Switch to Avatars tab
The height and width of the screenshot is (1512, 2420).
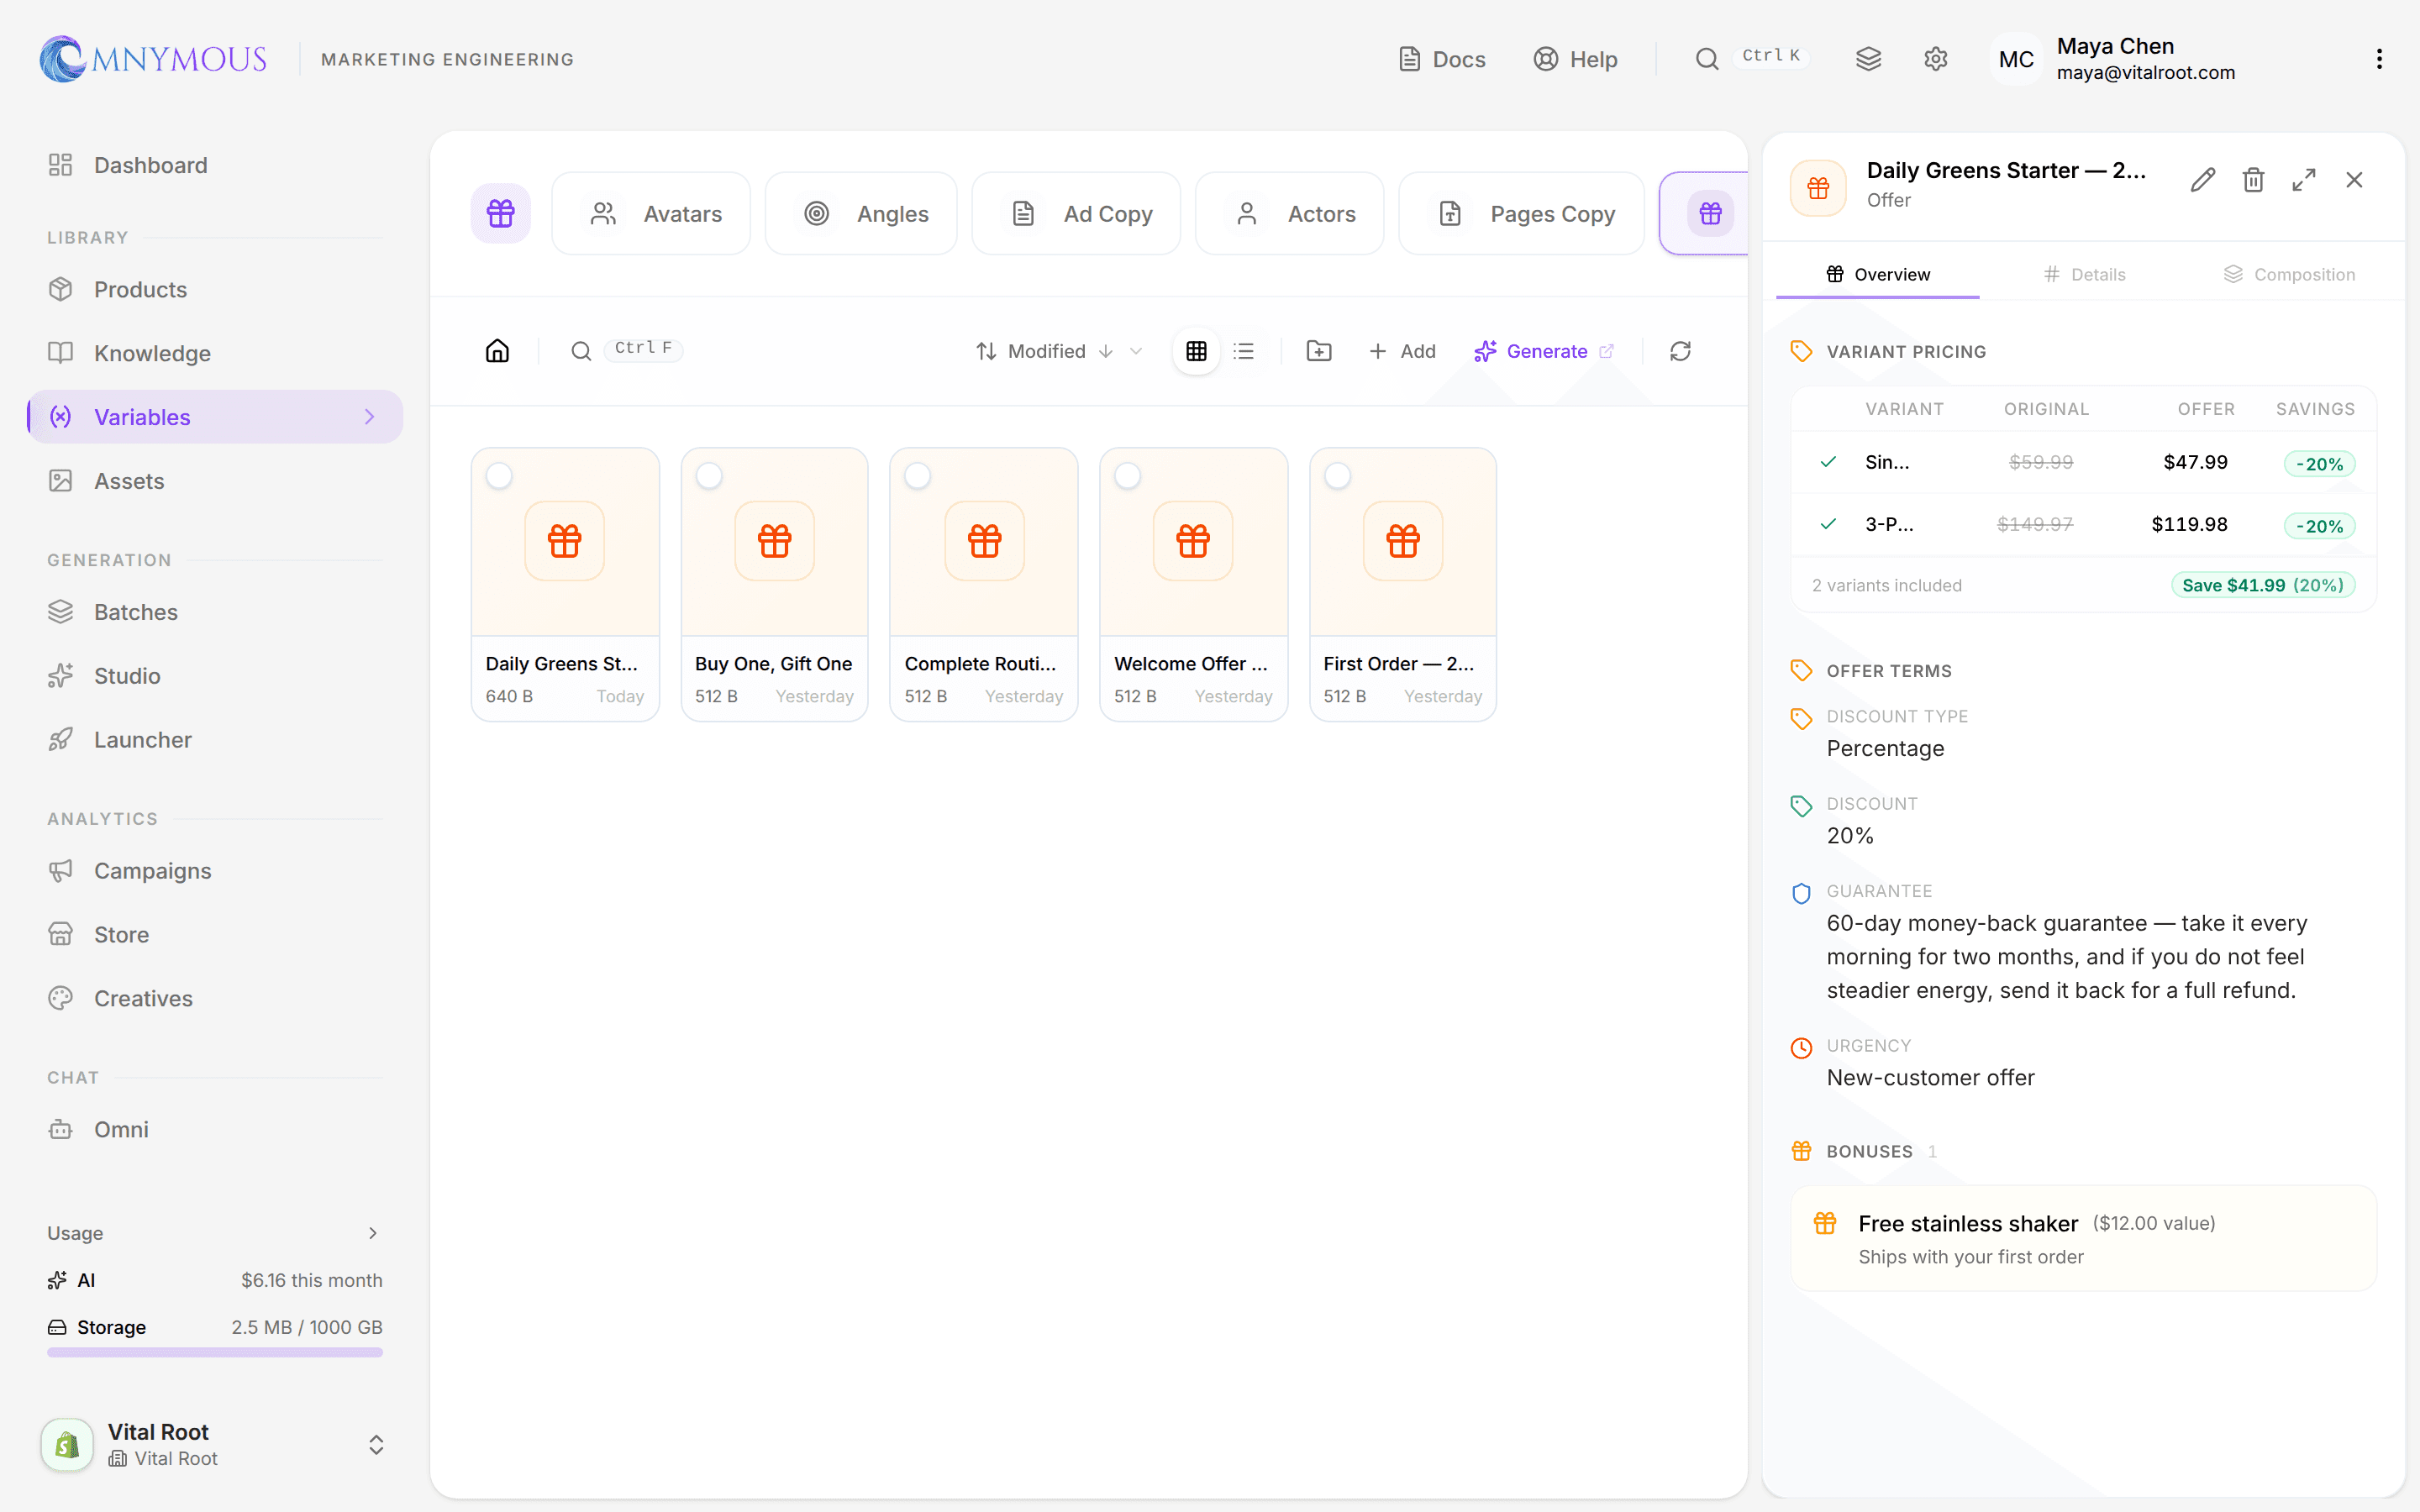651,213
